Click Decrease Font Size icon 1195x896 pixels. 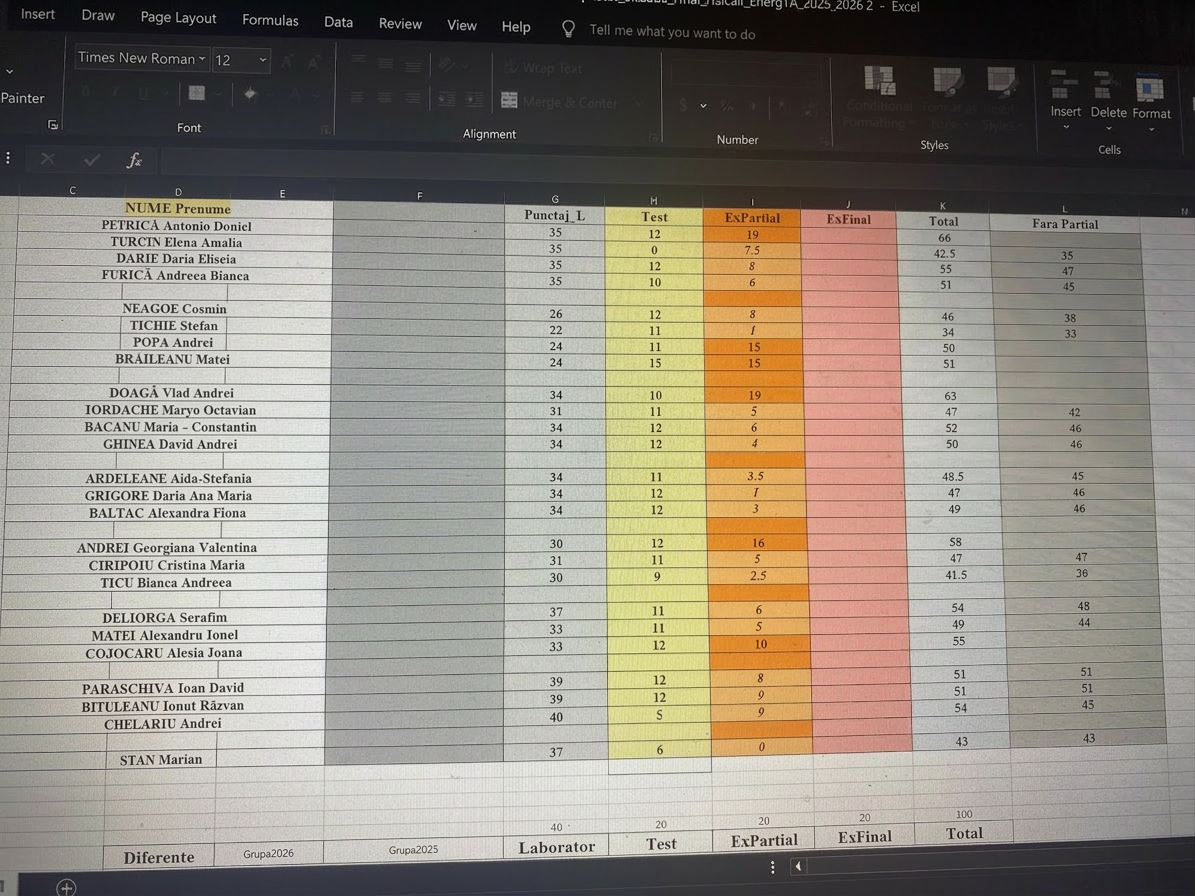click(313, 62)
